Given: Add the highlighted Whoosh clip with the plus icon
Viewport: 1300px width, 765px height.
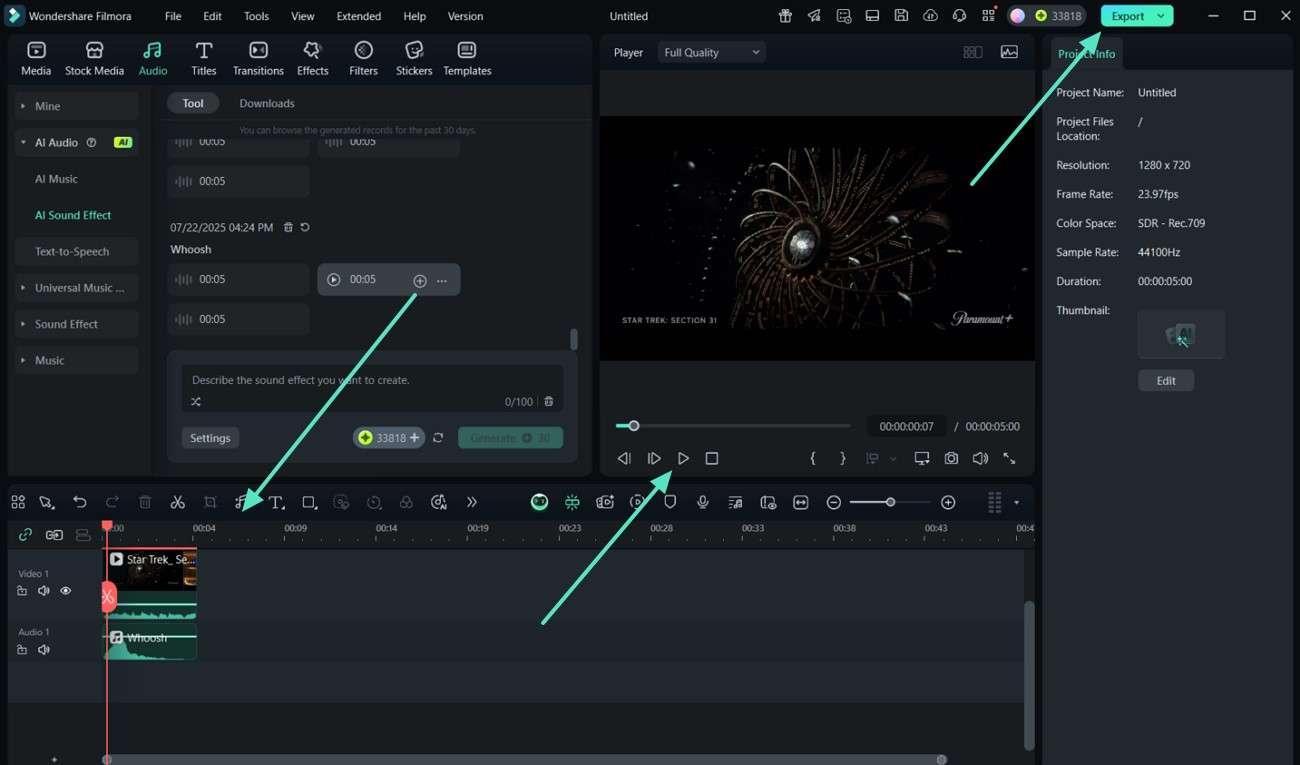Looking at the screenshot, I should [420, 281].
